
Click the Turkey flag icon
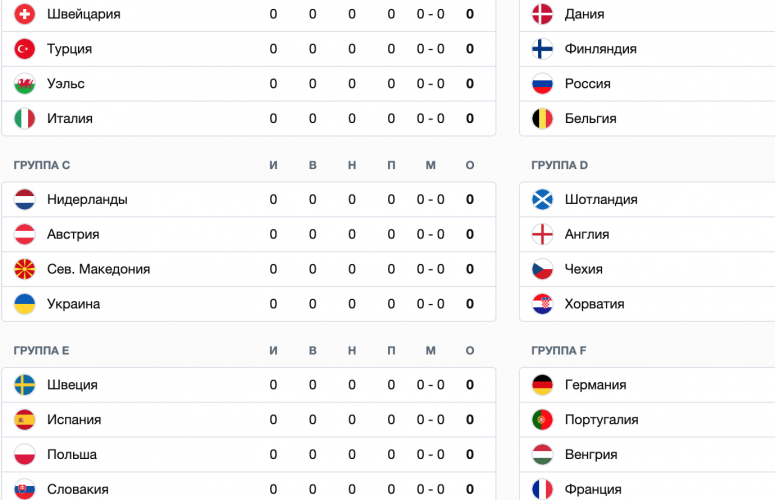click(x=24, y=49)
